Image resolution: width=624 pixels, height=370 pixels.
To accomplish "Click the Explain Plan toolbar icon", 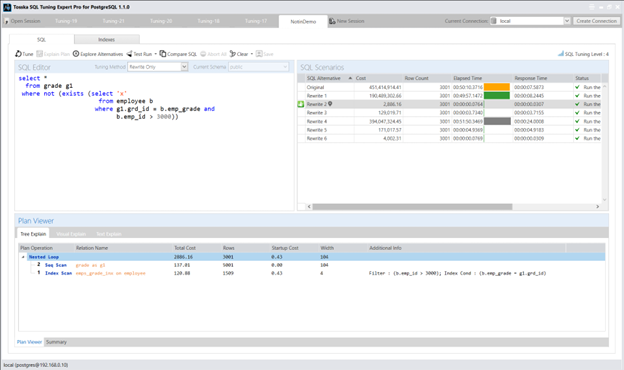I will tap(39, 54).
